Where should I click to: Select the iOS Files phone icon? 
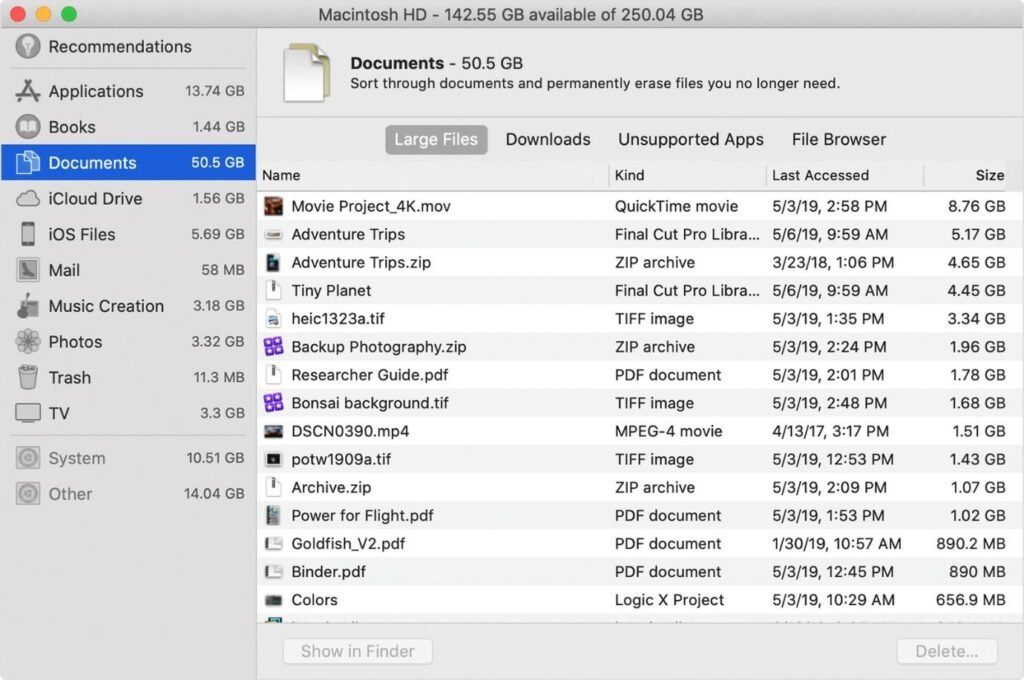[28, 234]
